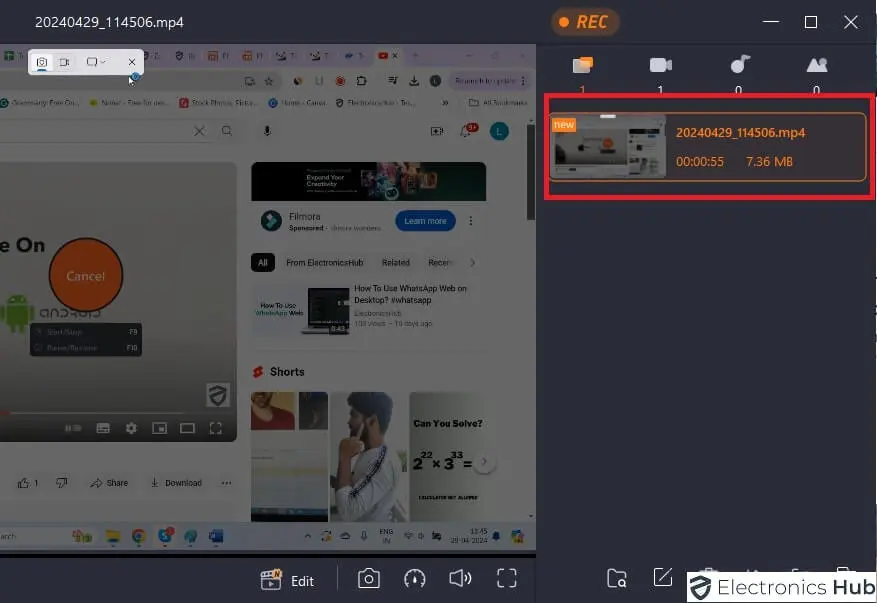Select video record mode in the snipping toolbar
Image resolution: width=877 pixels, height=603 pixels.
64,62
